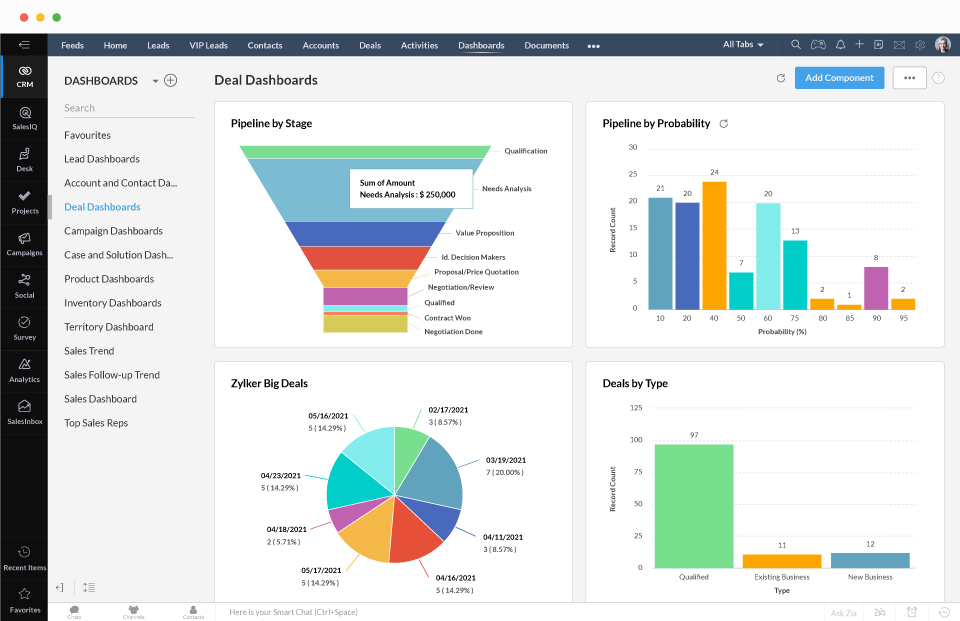This screenshot has height=621, width=960.
Task: Open SalesInbox from the sidebar
Action: pos(23,408)
